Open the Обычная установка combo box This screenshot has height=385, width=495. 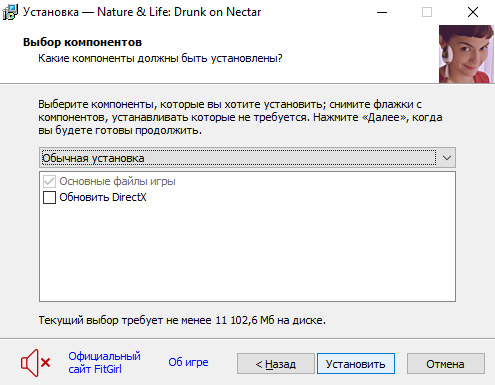247,158
